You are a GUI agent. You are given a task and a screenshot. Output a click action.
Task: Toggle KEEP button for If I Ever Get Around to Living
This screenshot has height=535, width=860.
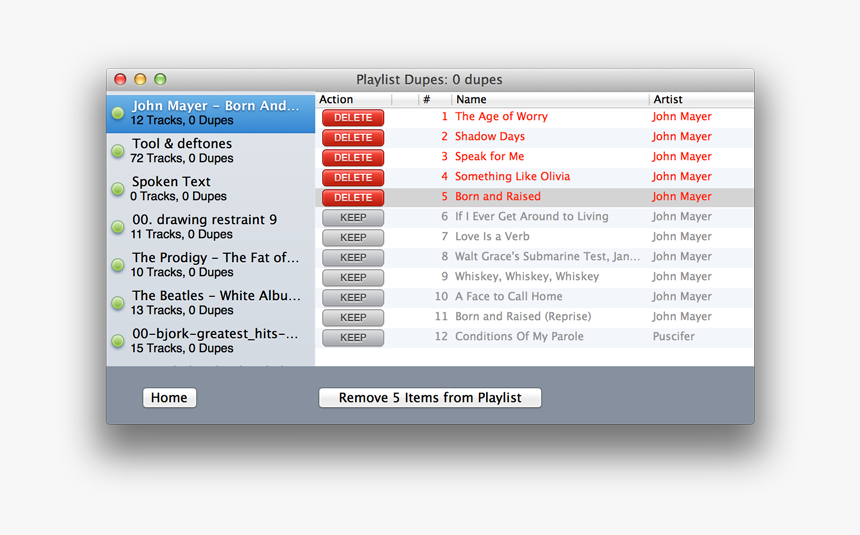click(x=353, y=217)
